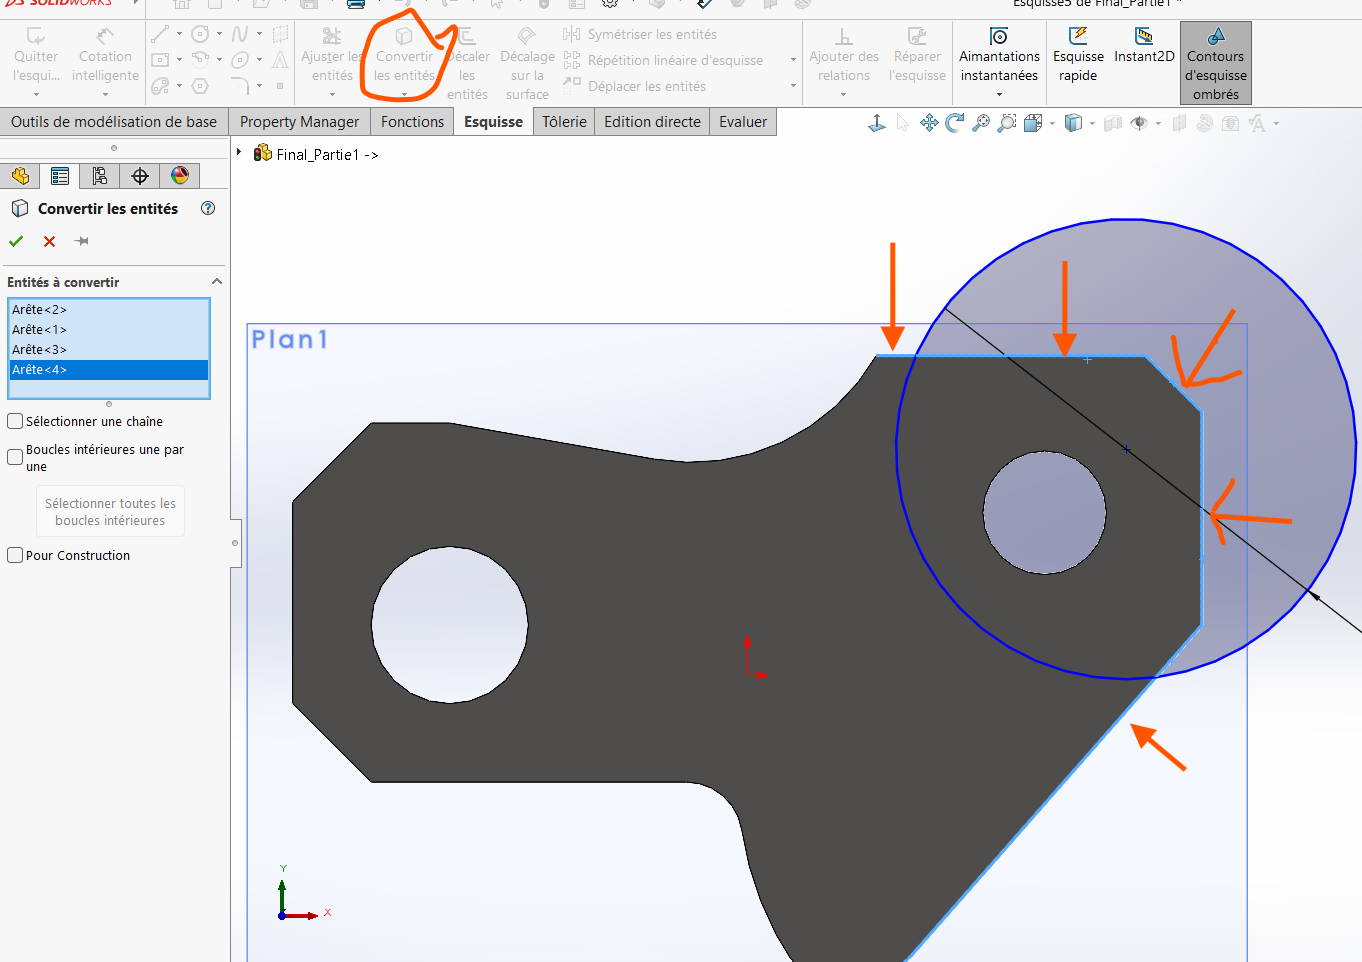Viewport: 1362px width, 962px height.
Task: Open DisplayManager color sphere tab
Action: [x=180, y=176]
